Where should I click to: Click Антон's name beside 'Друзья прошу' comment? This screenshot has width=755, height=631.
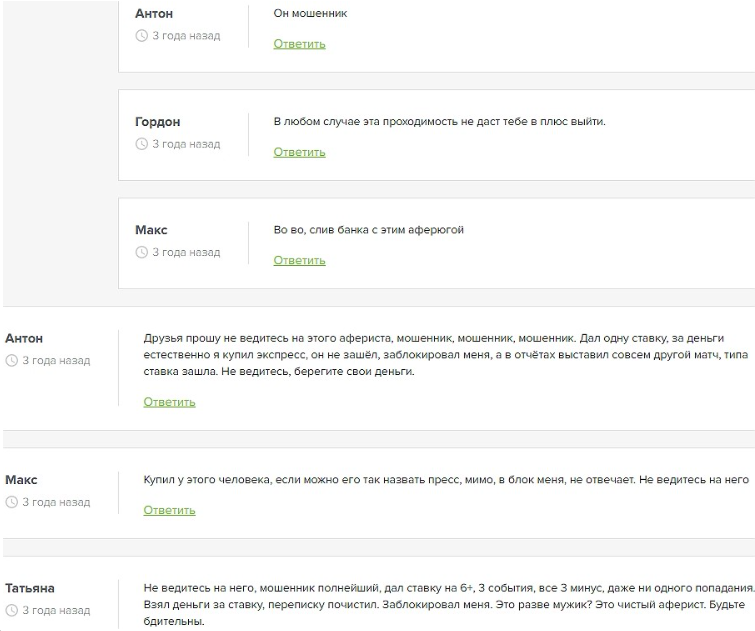[x=24, y=338]
